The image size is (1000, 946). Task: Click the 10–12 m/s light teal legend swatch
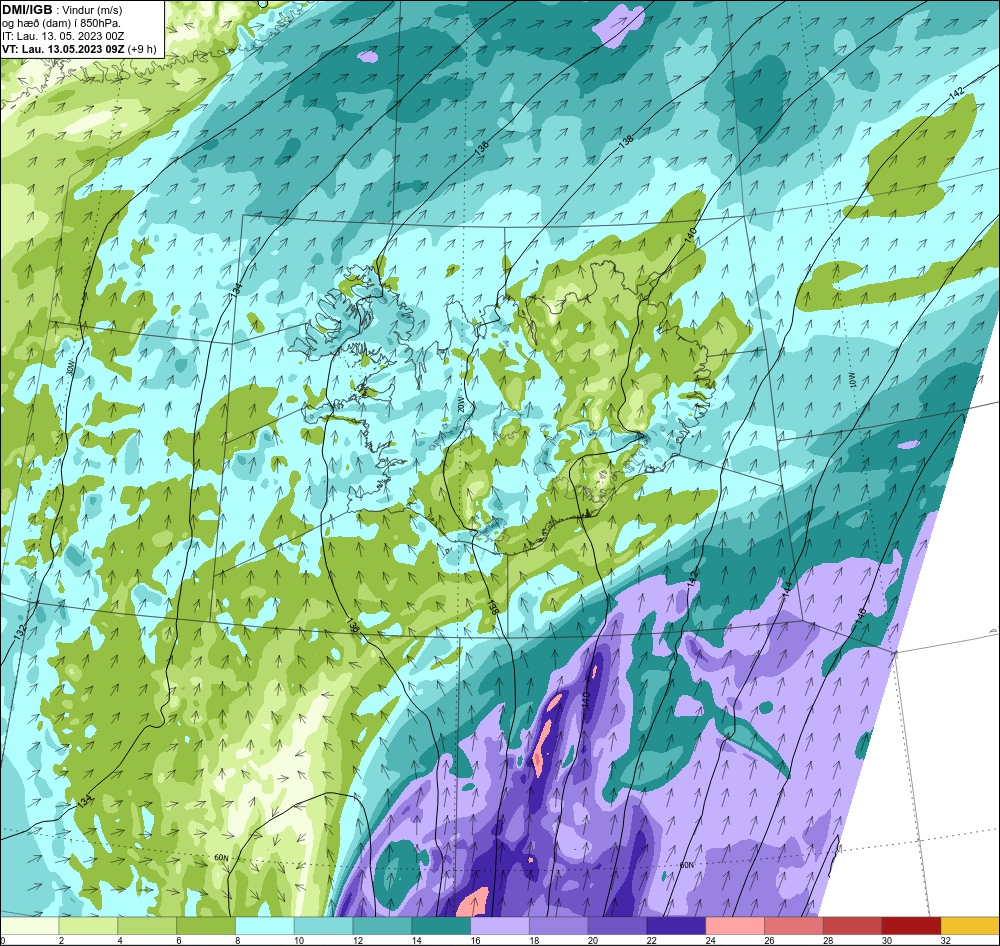click(x=323, y=926)
